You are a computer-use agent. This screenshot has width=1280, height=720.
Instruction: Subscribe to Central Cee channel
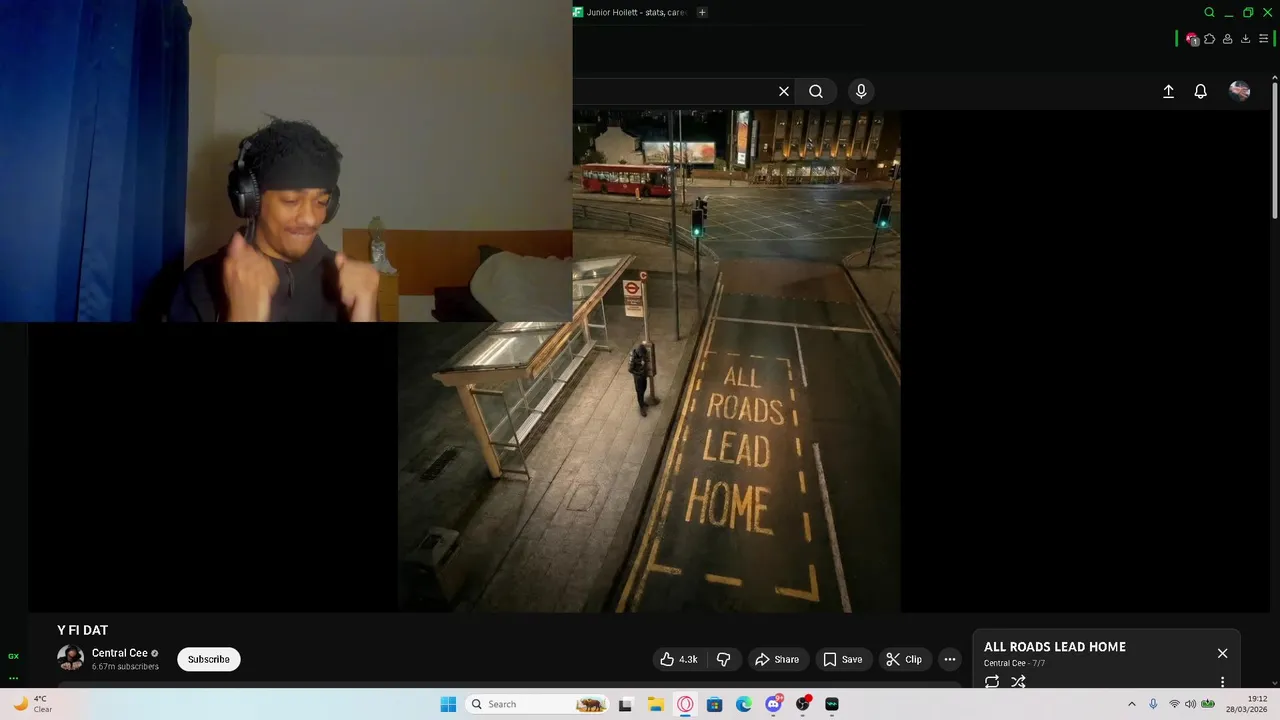(x=209, y=659)
